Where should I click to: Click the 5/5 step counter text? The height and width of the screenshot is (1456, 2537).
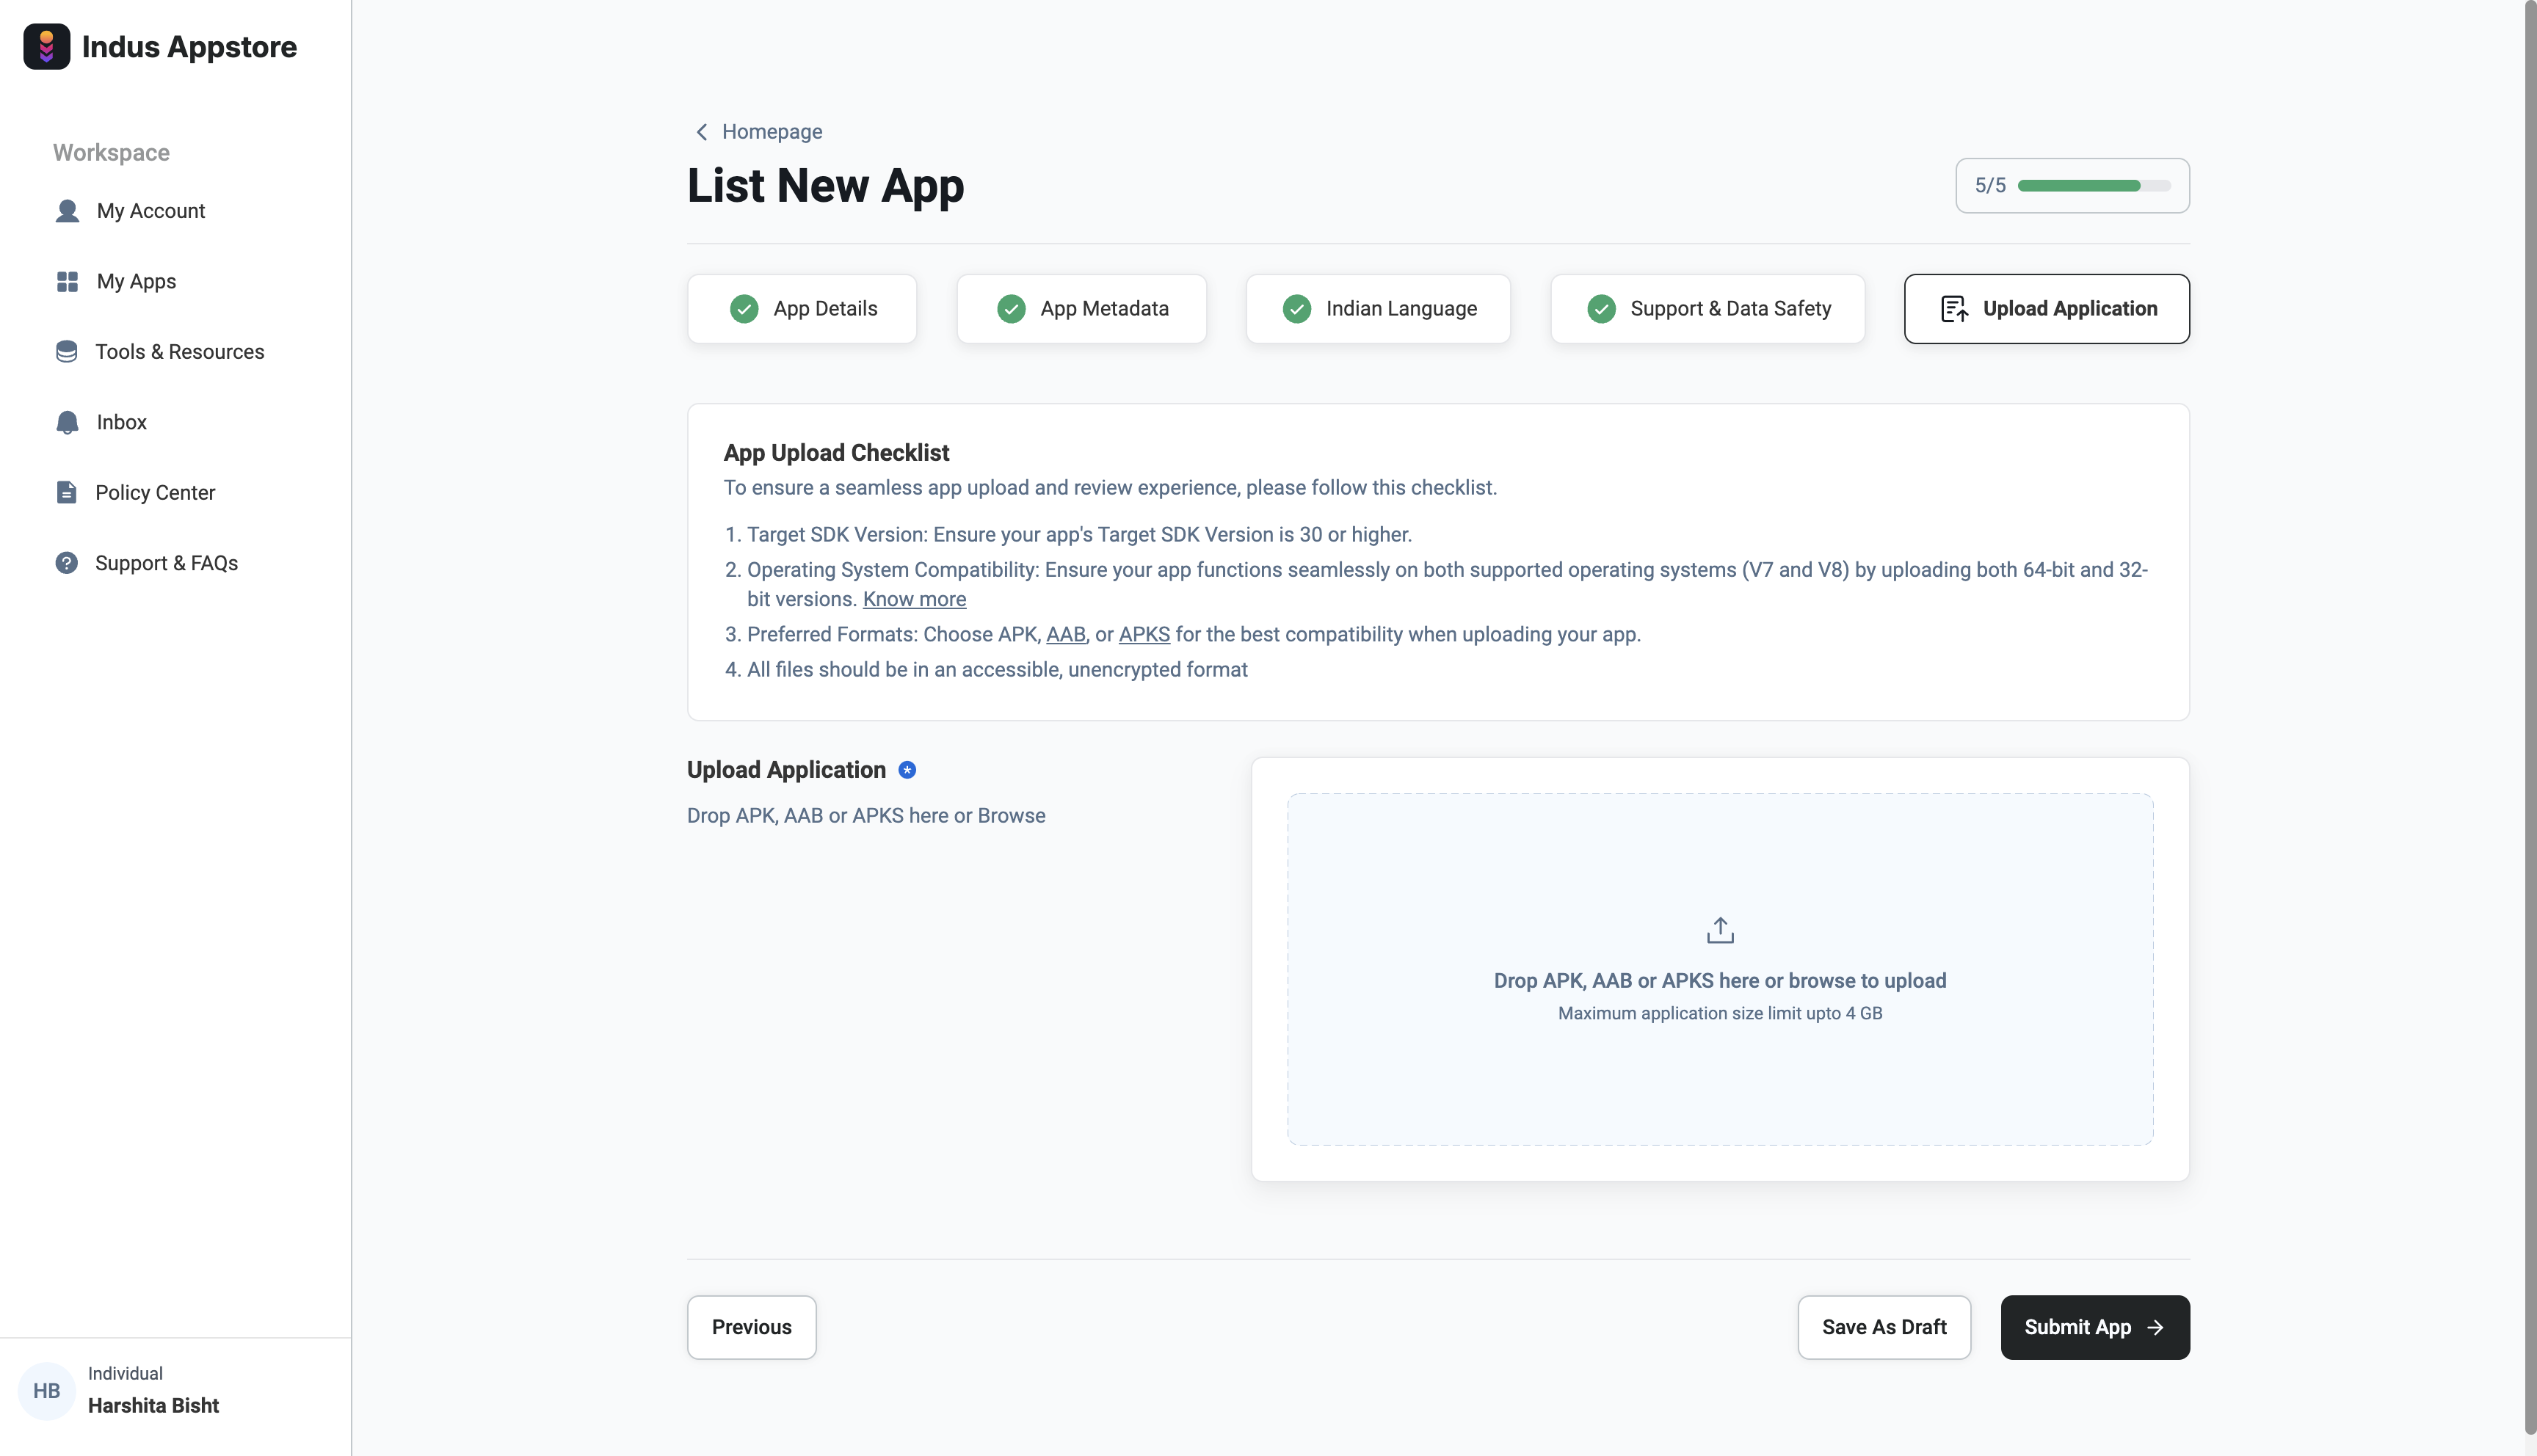[x=1990, y=186]
